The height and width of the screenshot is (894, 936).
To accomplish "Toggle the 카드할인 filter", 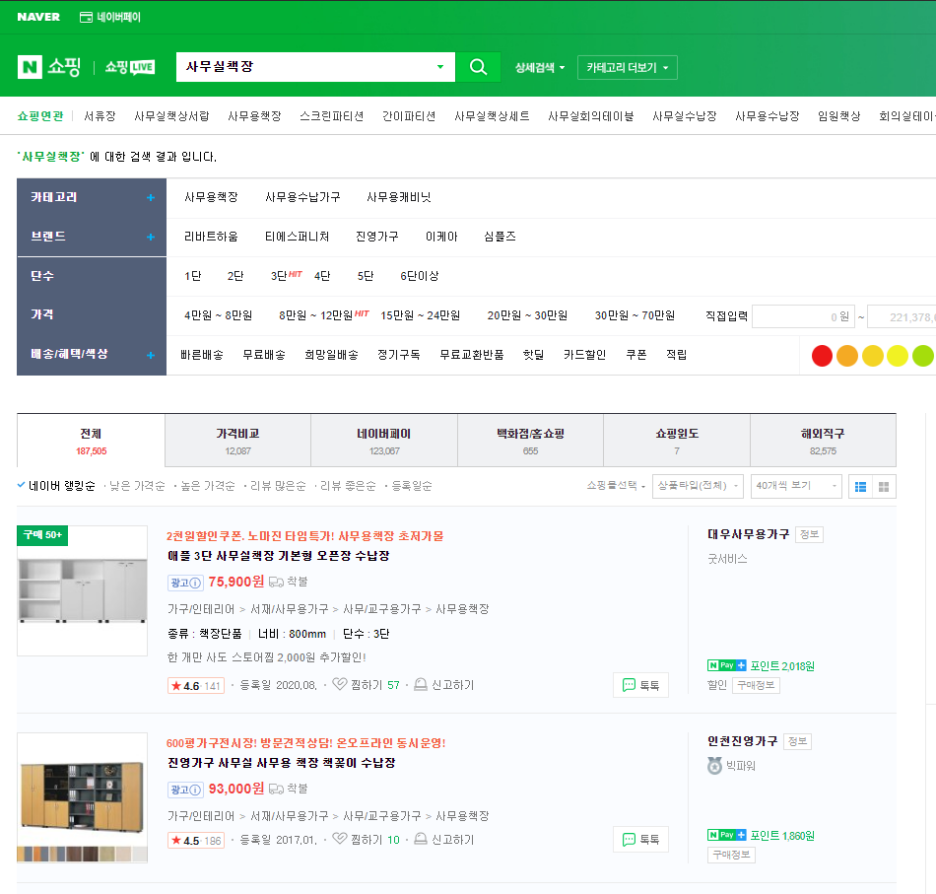I will coord(584,355).
